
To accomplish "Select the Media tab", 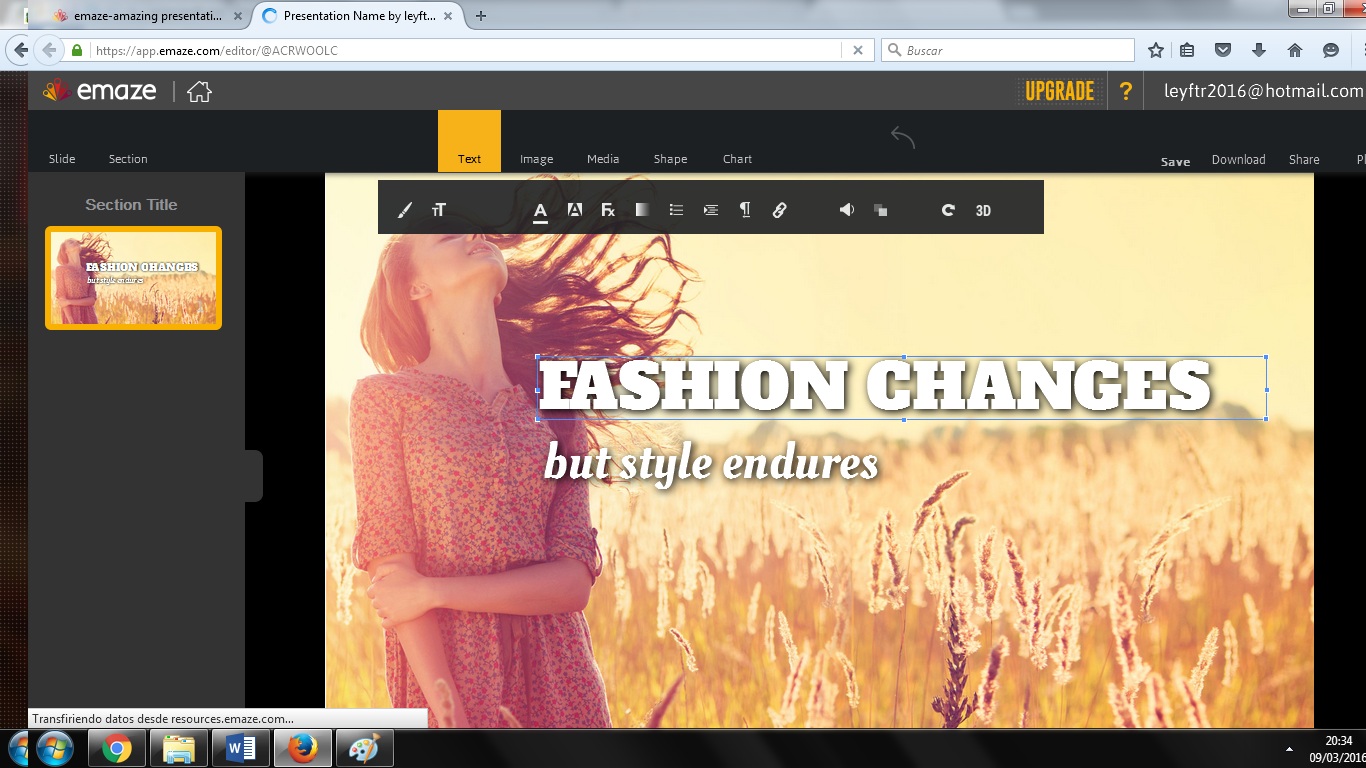I will (x=603, y=159).
